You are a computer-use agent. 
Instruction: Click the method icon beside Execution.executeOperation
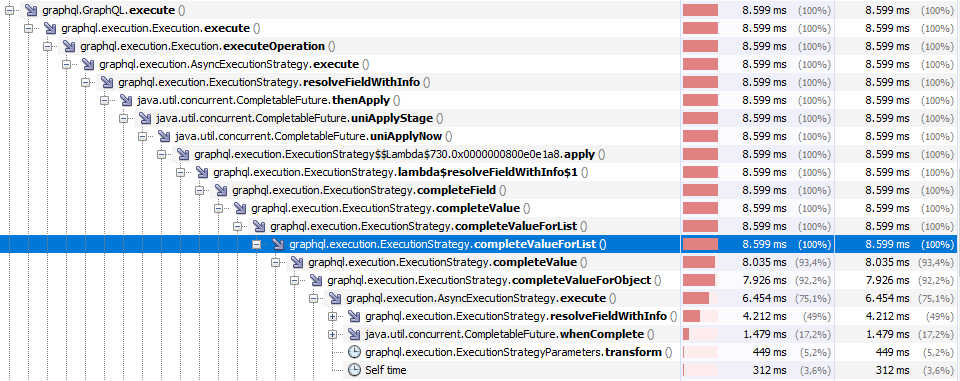point(69,46)
